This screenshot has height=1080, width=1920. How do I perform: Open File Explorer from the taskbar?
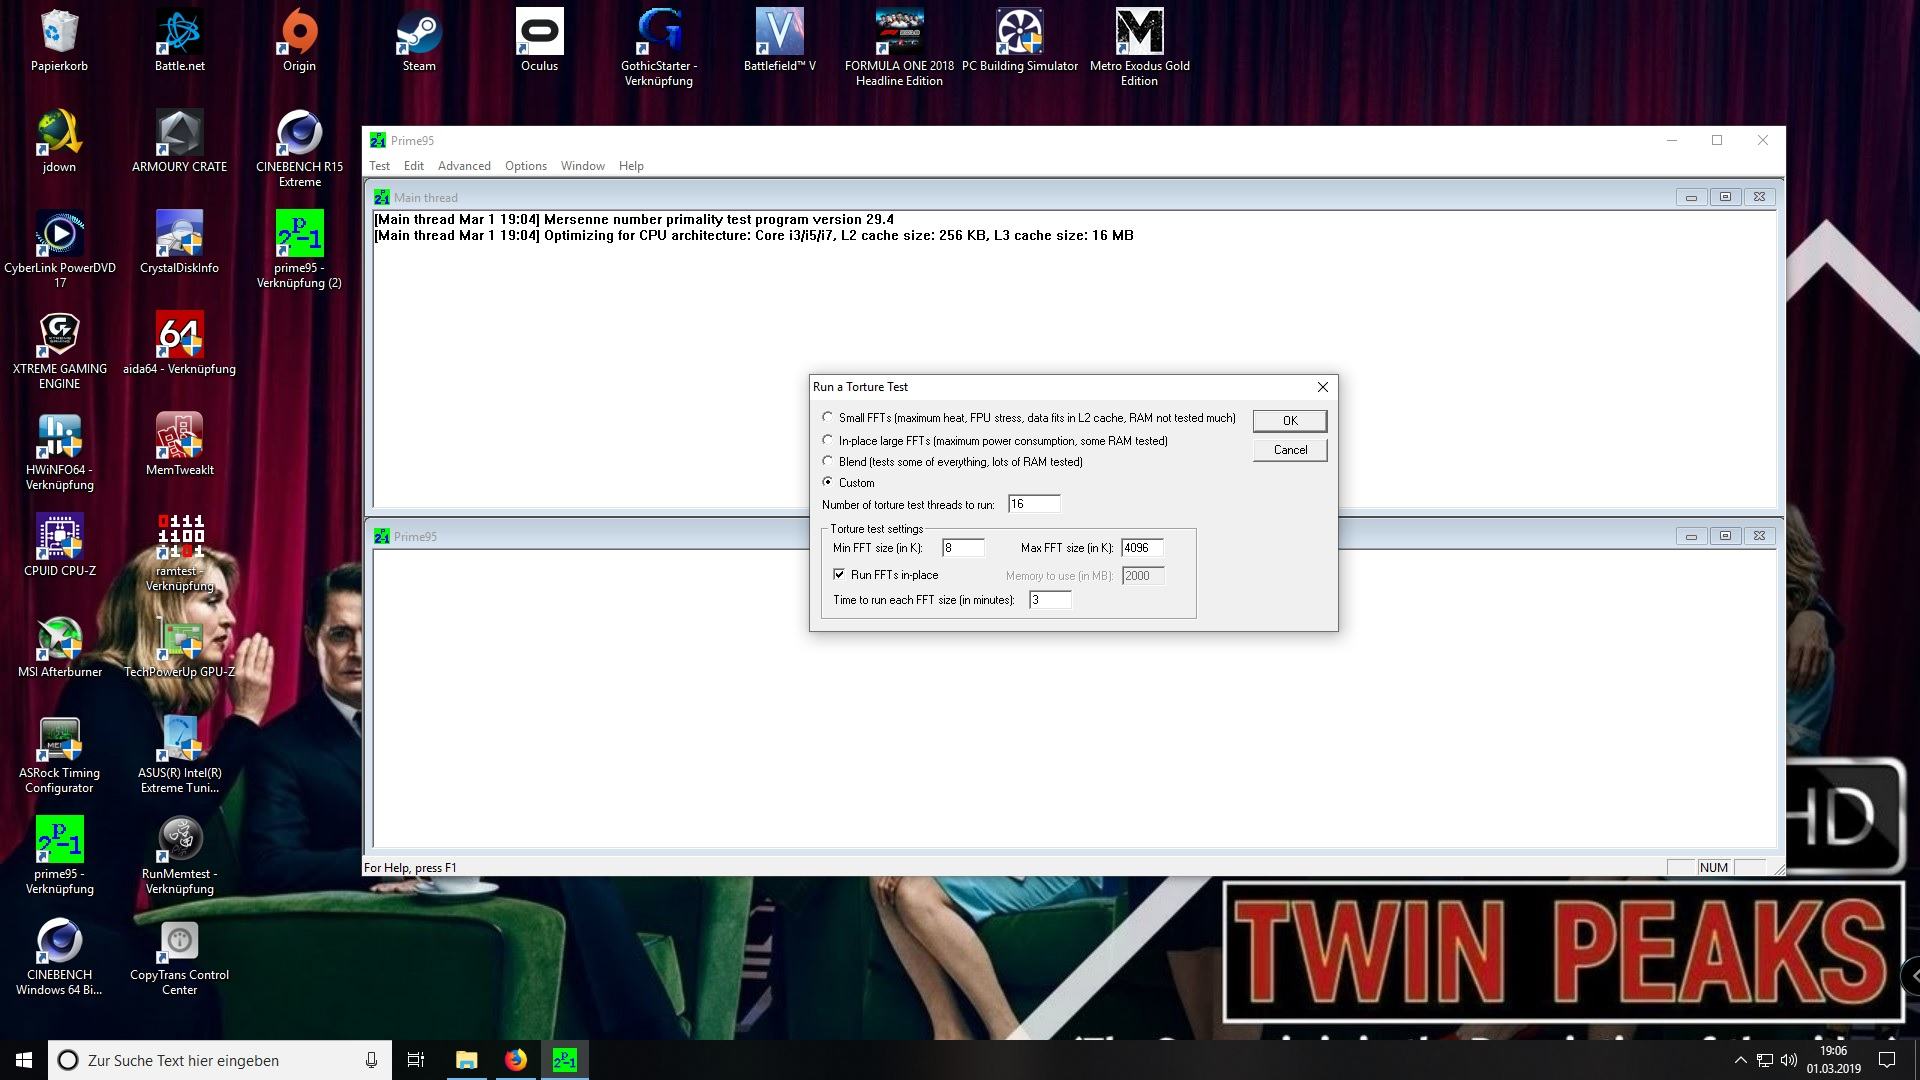point(467,1060)
